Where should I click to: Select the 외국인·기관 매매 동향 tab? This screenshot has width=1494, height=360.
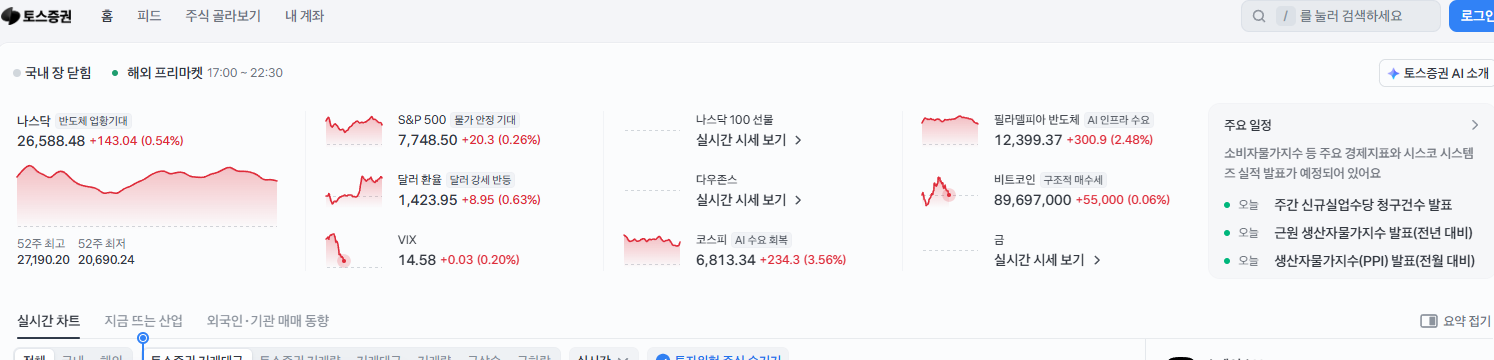(x=268, y=321)
